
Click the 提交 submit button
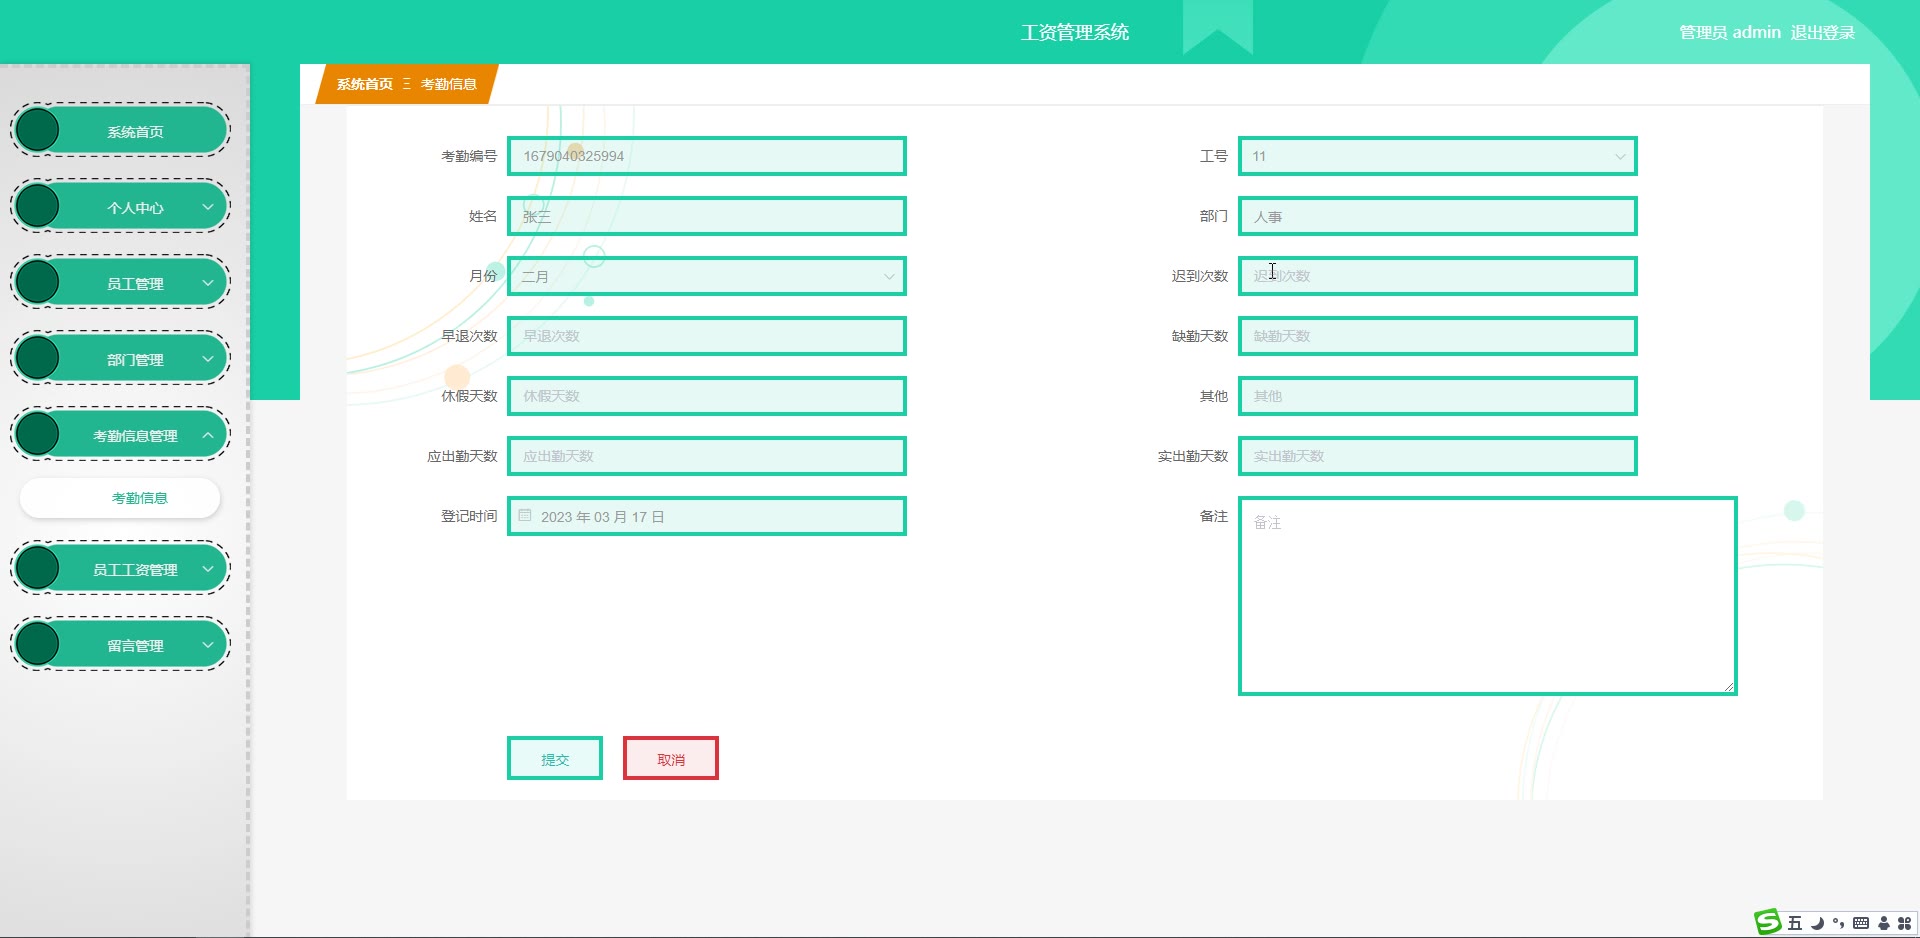click(554, 758)
